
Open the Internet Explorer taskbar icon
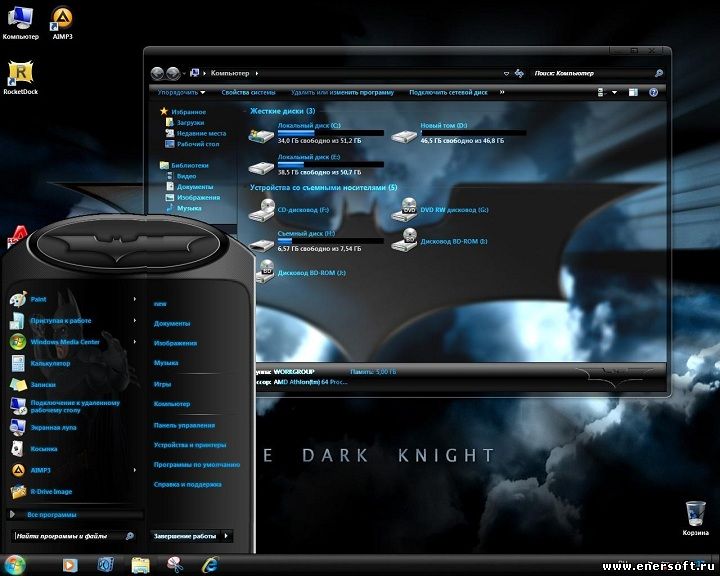210,565
